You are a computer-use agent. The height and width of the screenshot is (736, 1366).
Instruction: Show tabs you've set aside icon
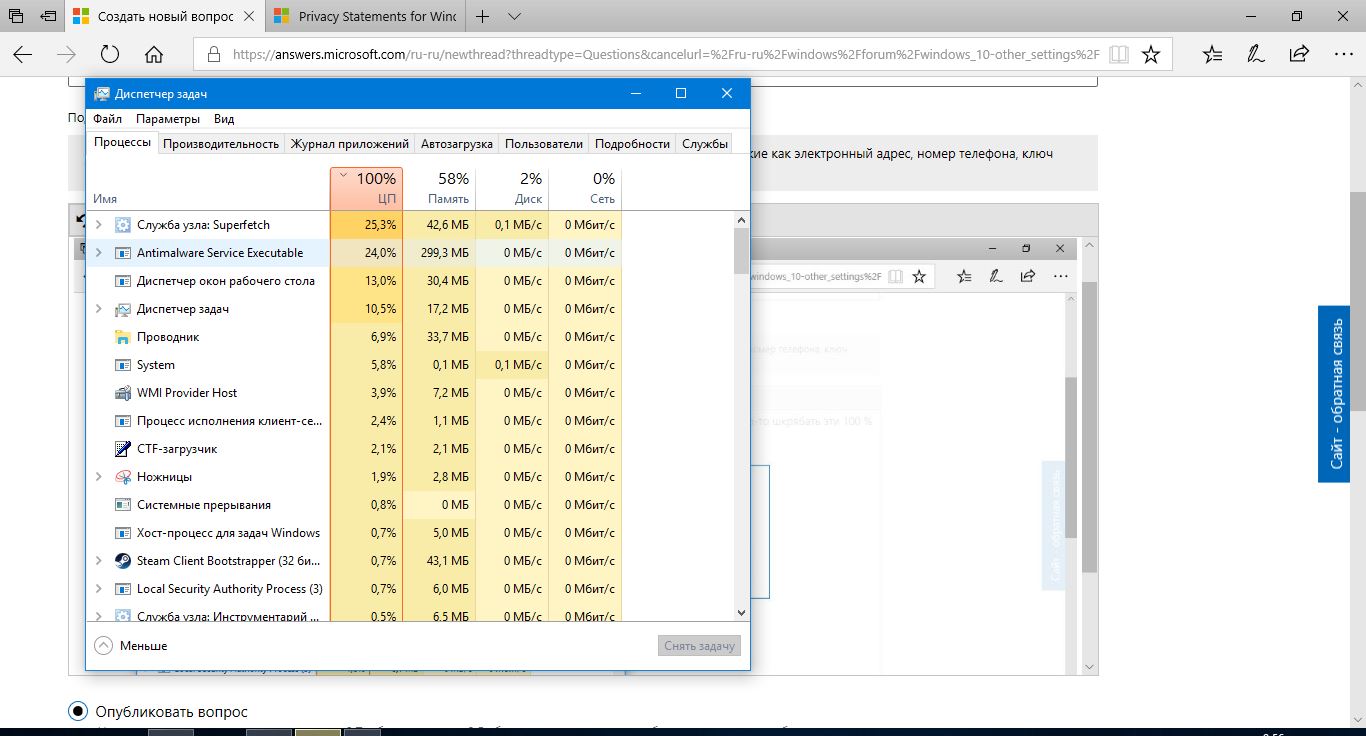pyautogui.click(x=15, y=17)
